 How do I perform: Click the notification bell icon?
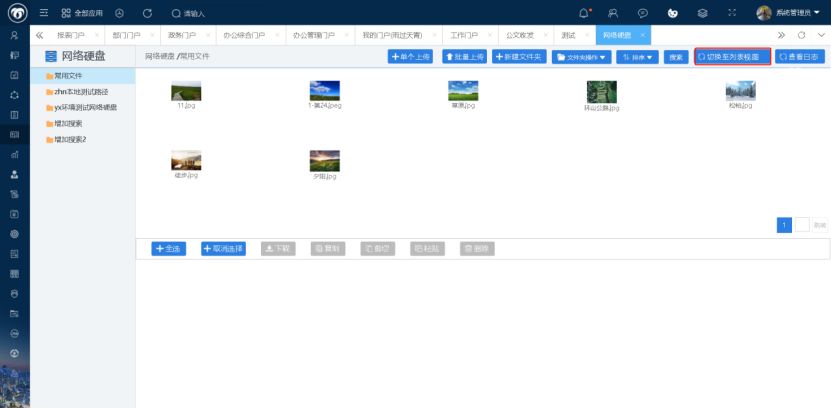pos(584,13)
